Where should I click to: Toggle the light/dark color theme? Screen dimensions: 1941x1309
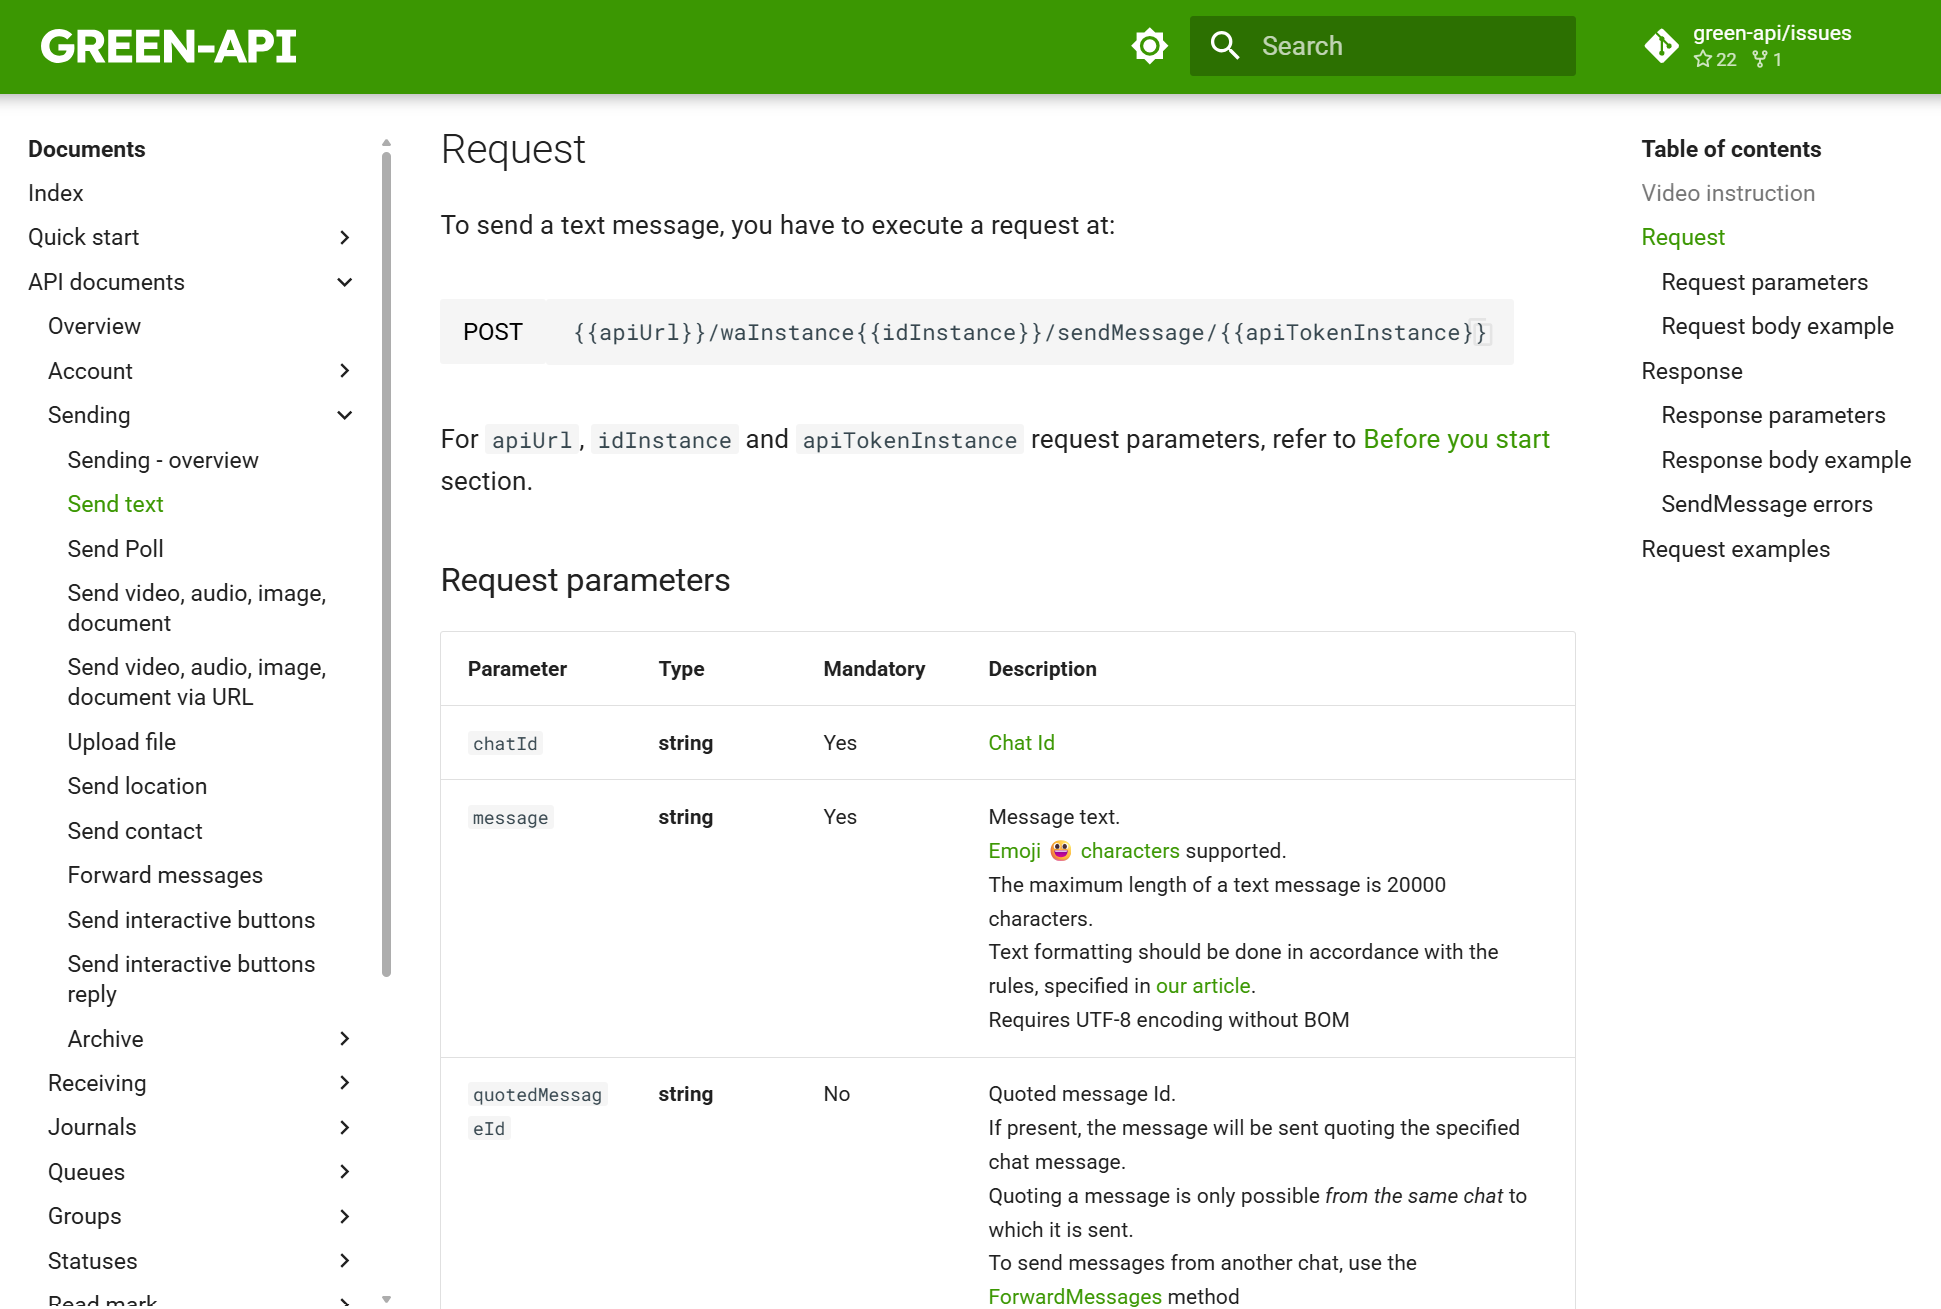pyautogui.click(x=1149, y=46)
